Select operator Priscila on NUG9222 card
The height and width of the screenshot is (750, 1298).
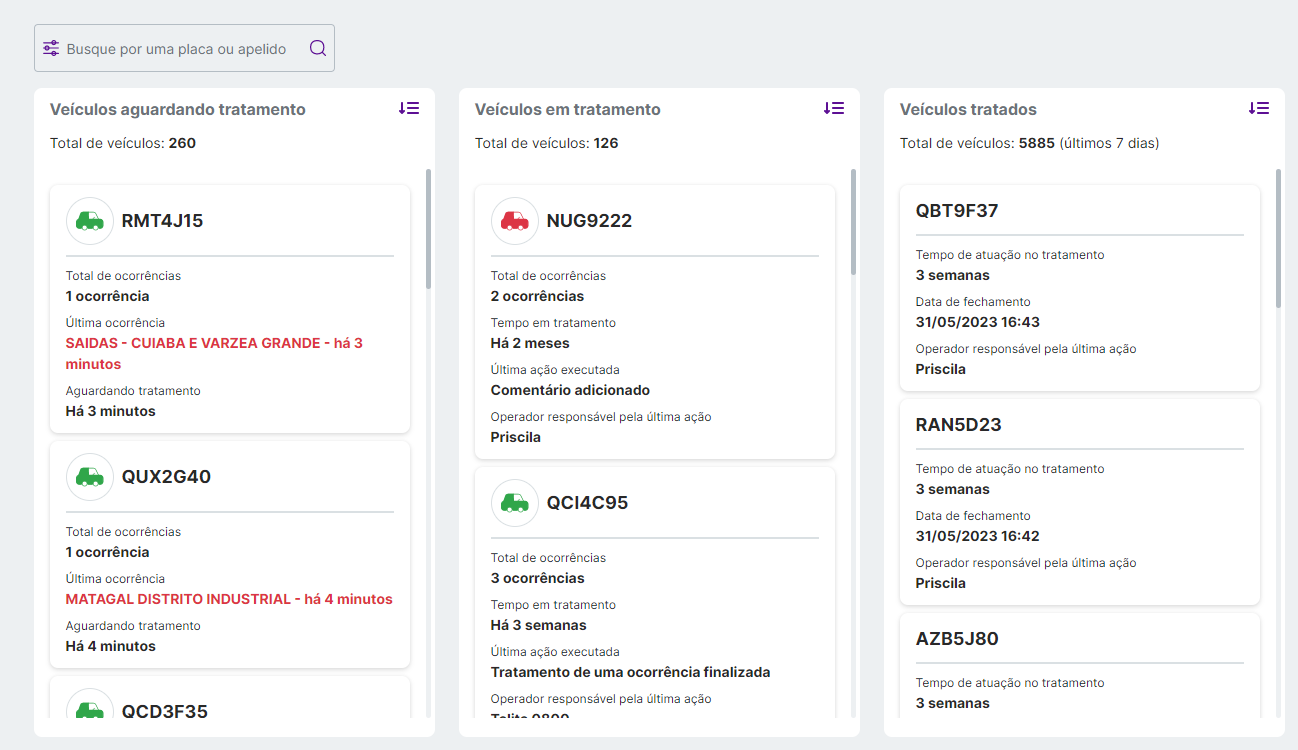pyautogui.click(x=515, y=437)
